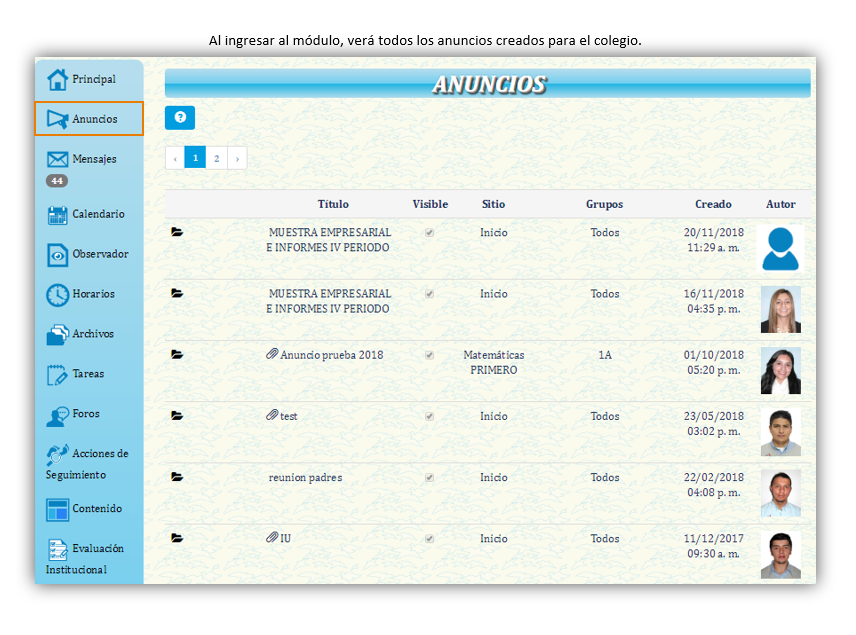Click paperclip attachment on IU
The height and width of the screenshot is (635, 856).
tap(272, 537)
